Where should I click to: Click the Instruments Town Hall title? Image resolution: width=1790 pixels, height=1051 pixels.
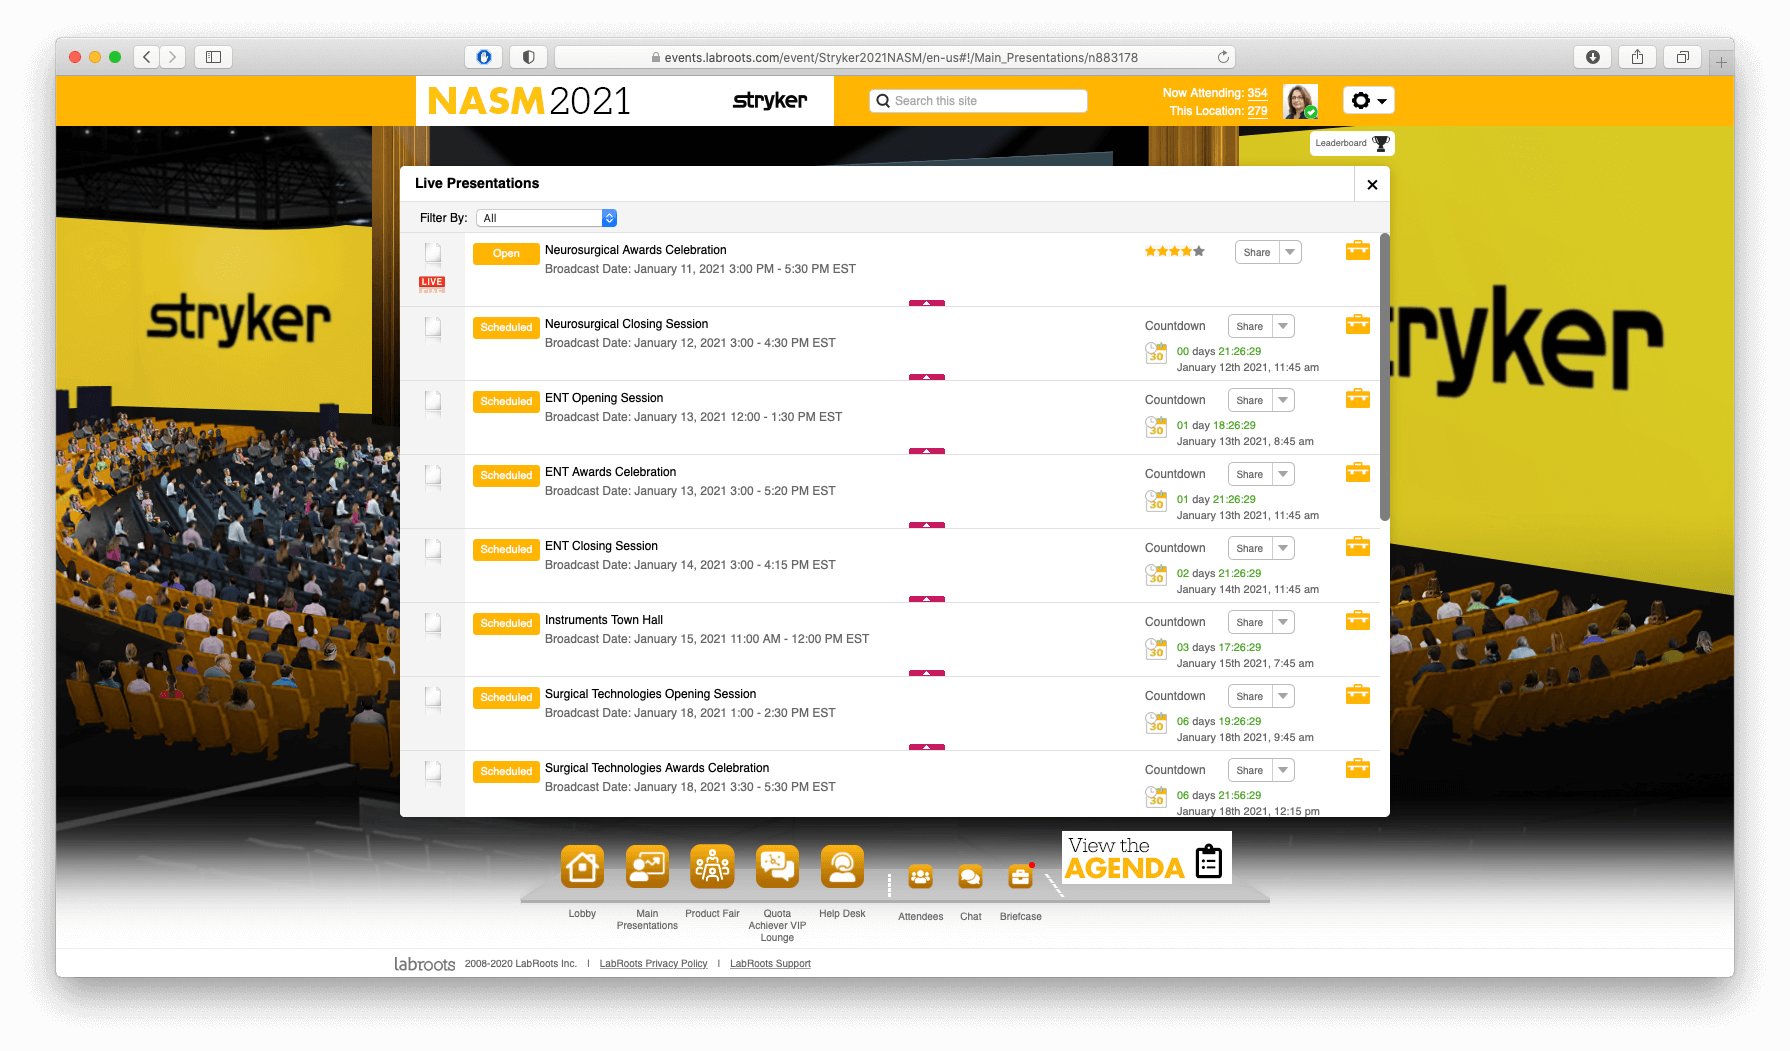[604, 620]
